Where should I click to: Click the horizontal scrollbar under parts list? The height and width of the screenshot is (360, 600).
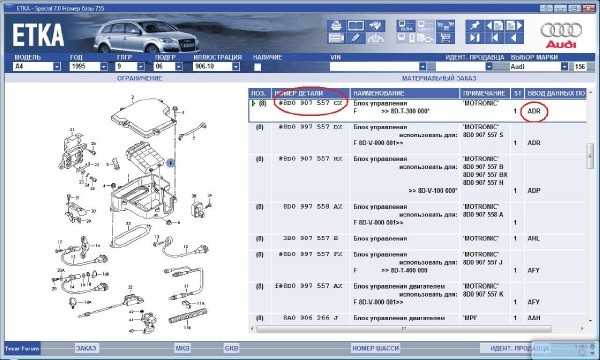coord(404,329)
